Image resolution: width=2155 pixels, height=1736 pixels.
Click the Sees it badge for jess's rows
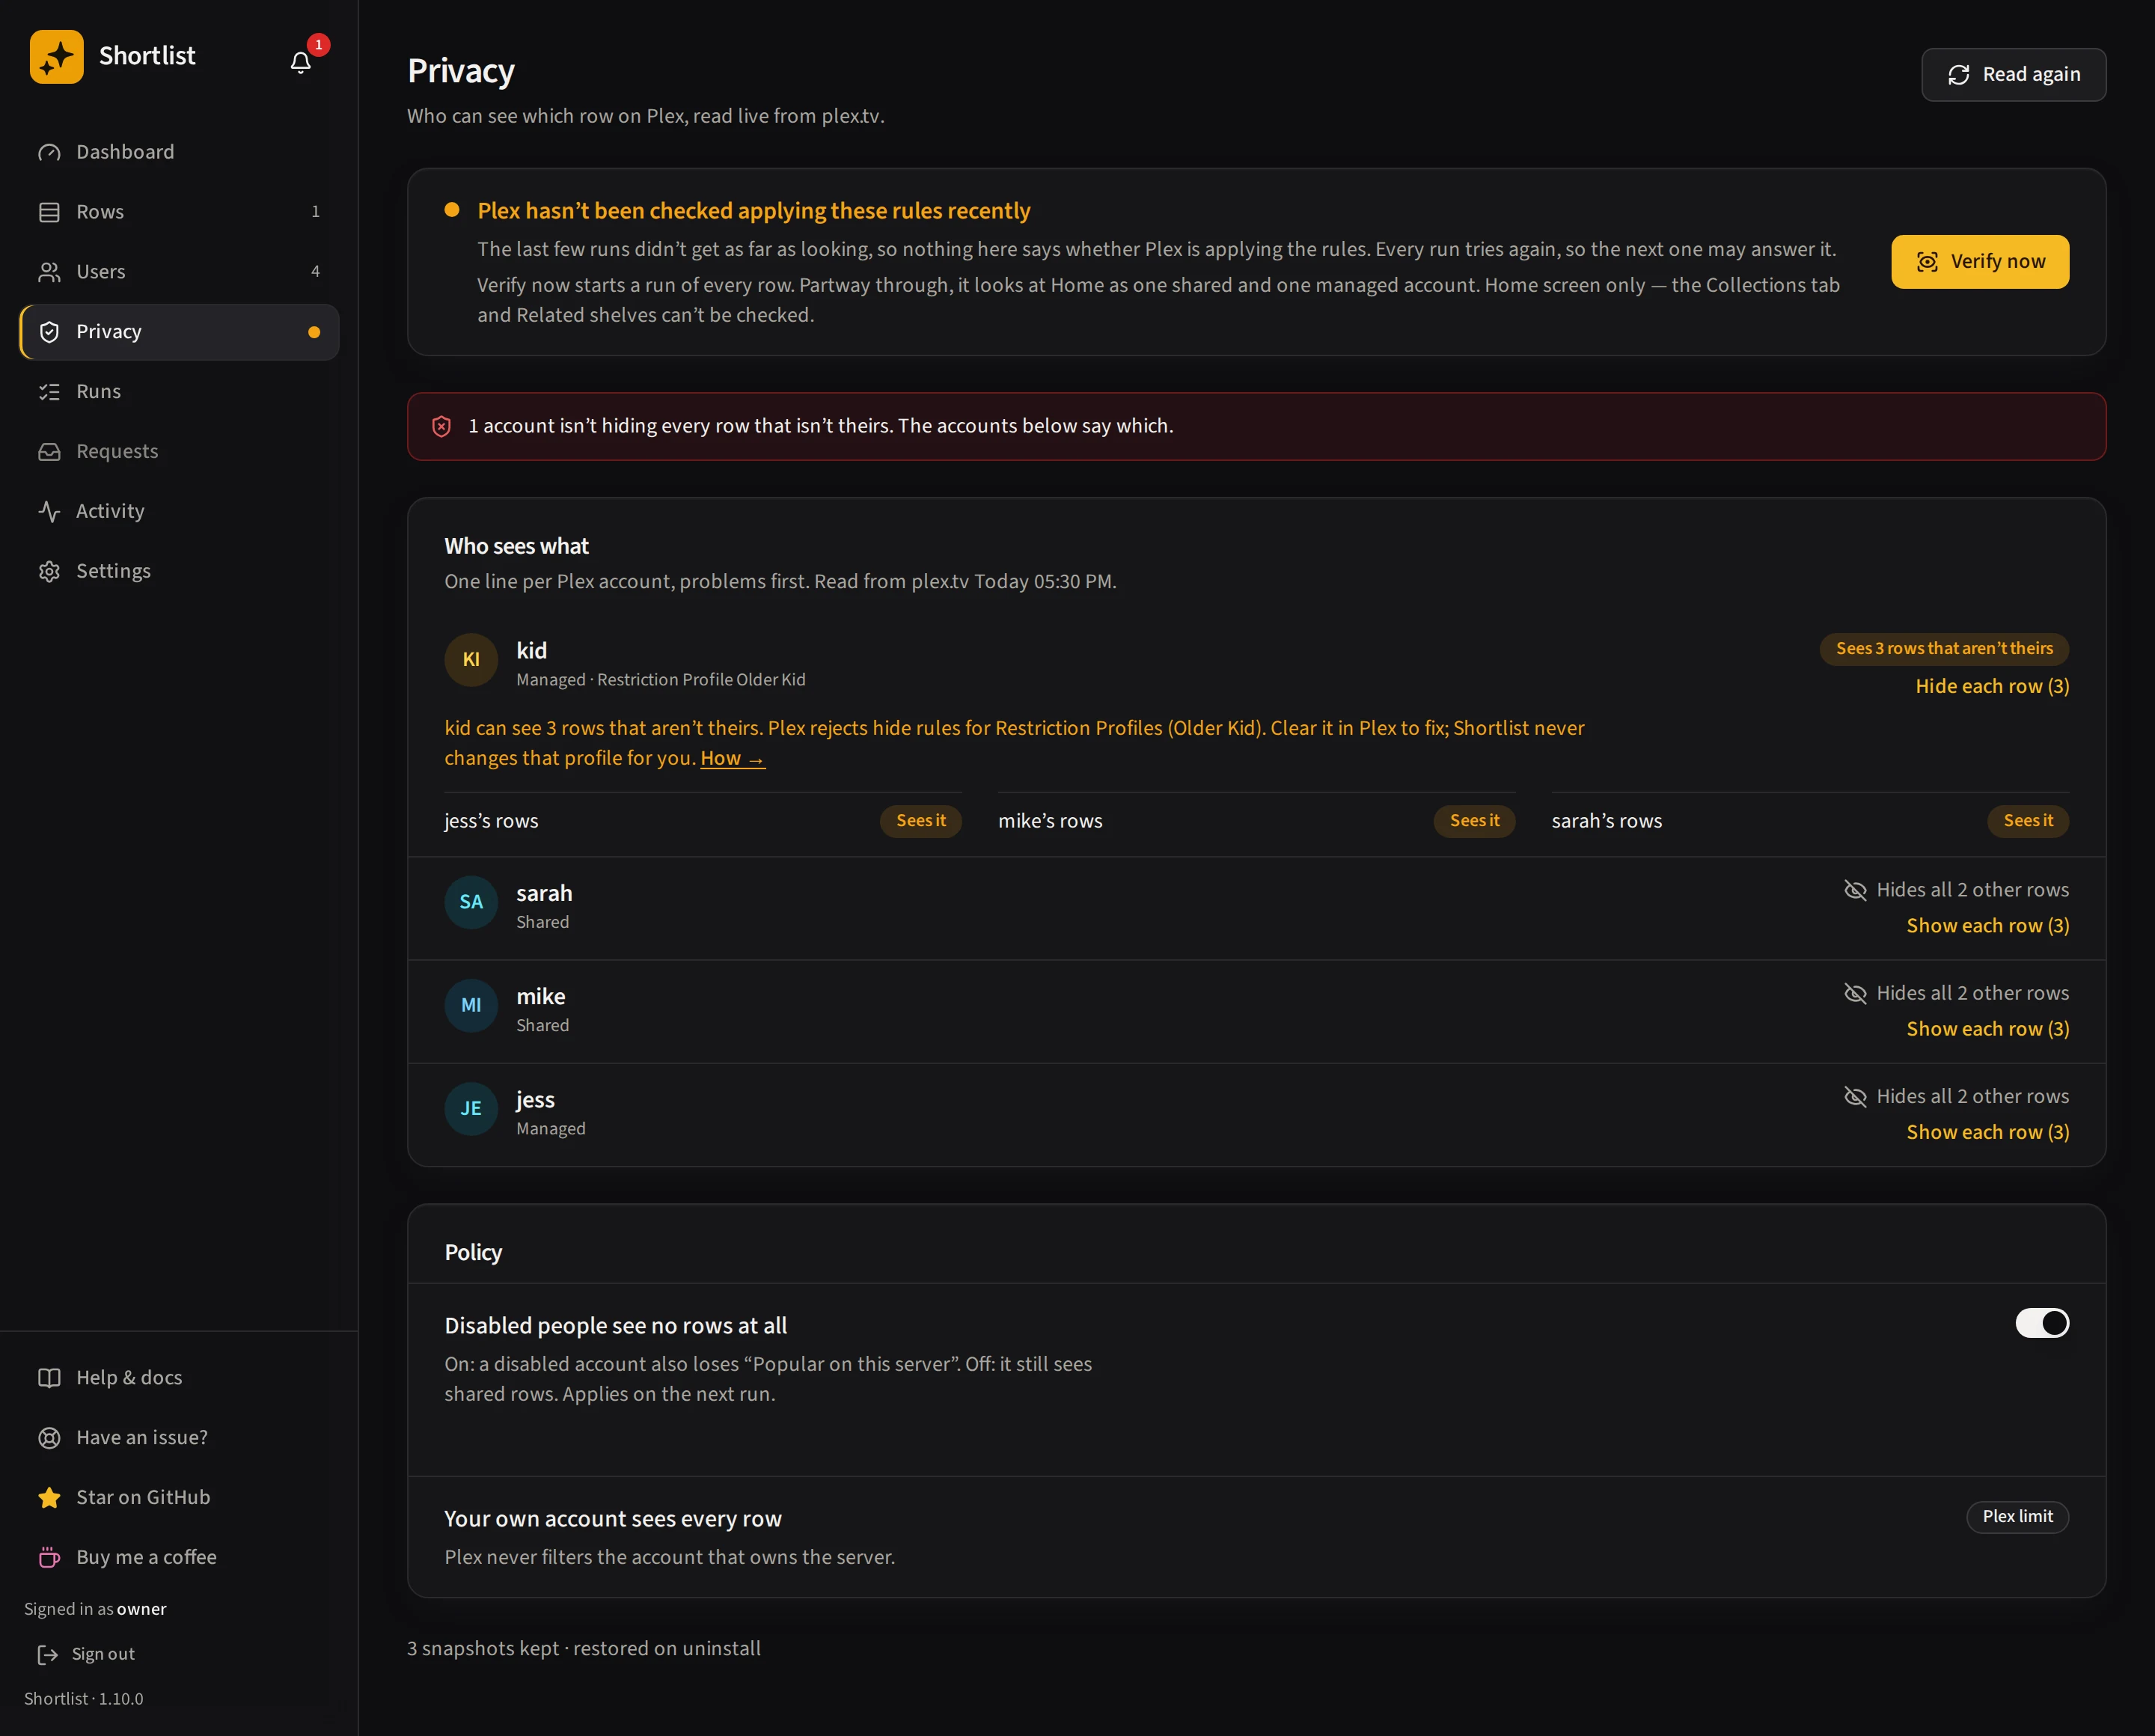(920, 821)
